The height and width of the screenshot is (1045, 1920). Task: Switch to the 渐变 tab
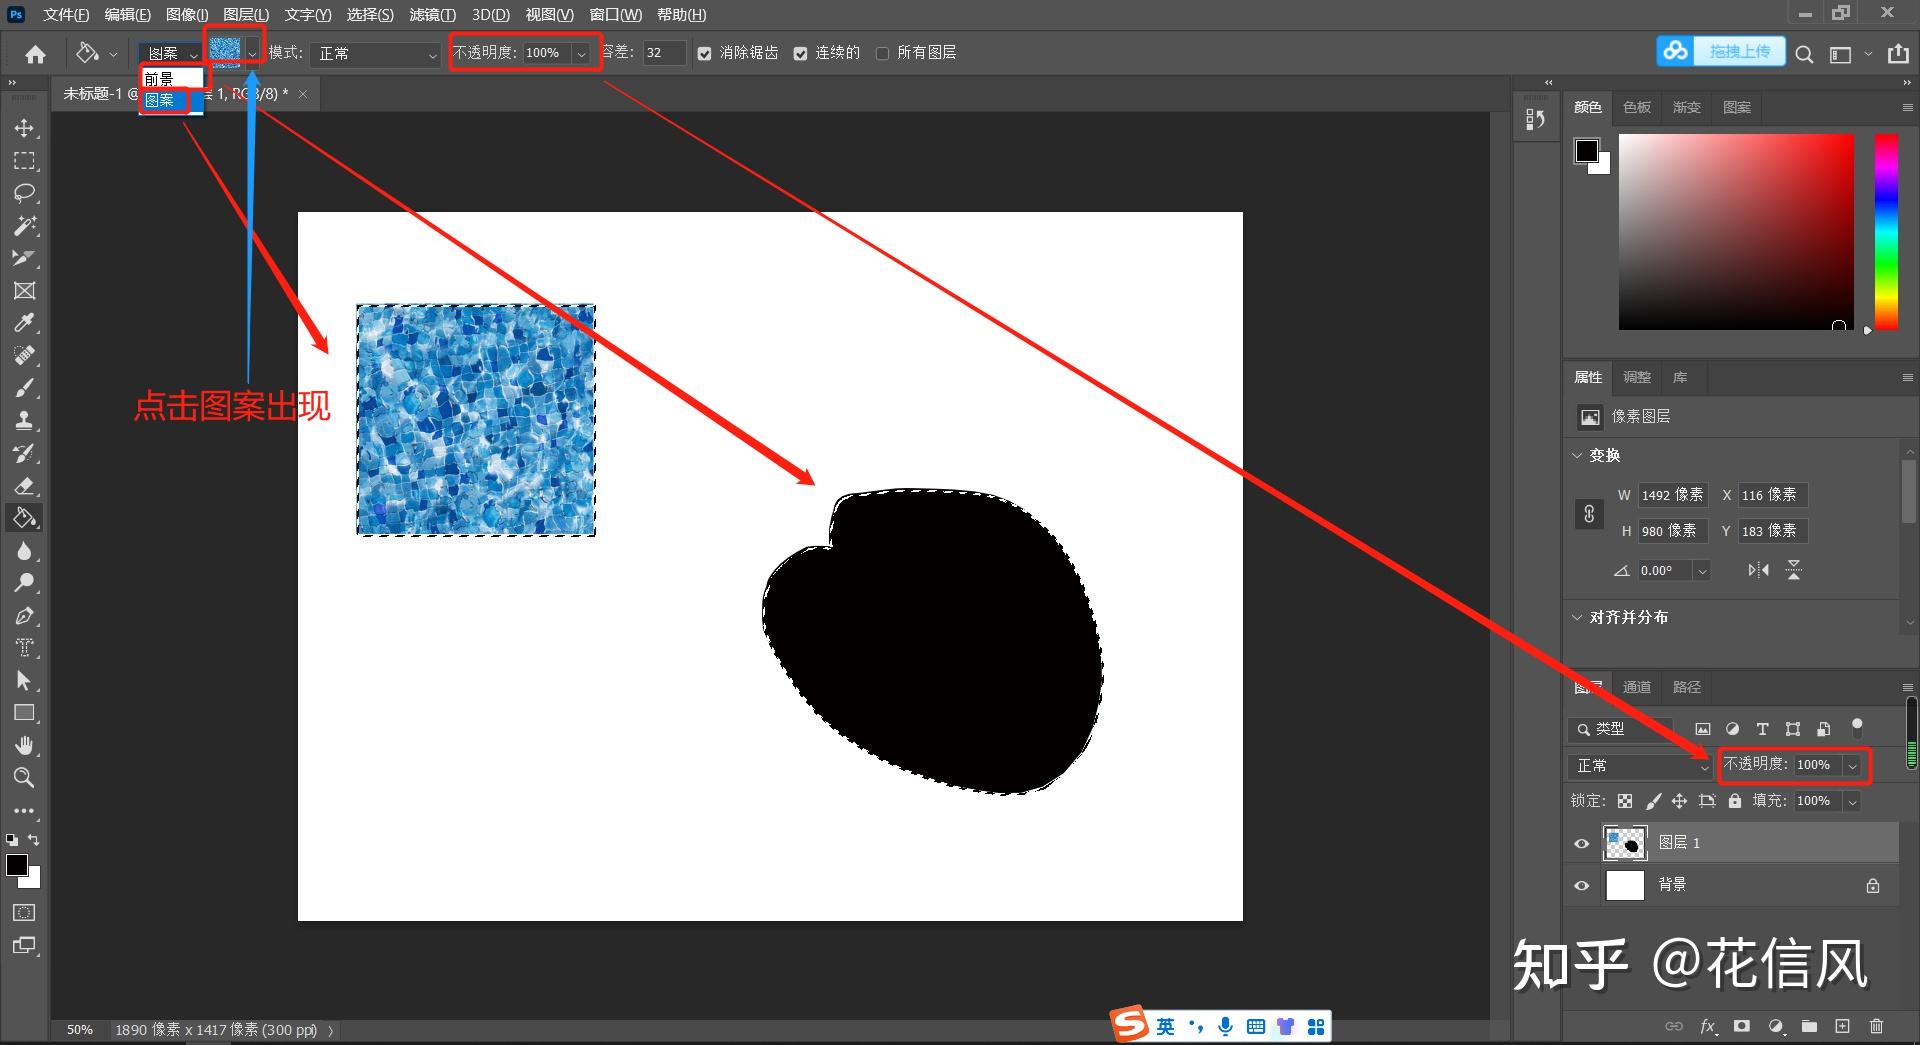click(x=1687, y=107)
